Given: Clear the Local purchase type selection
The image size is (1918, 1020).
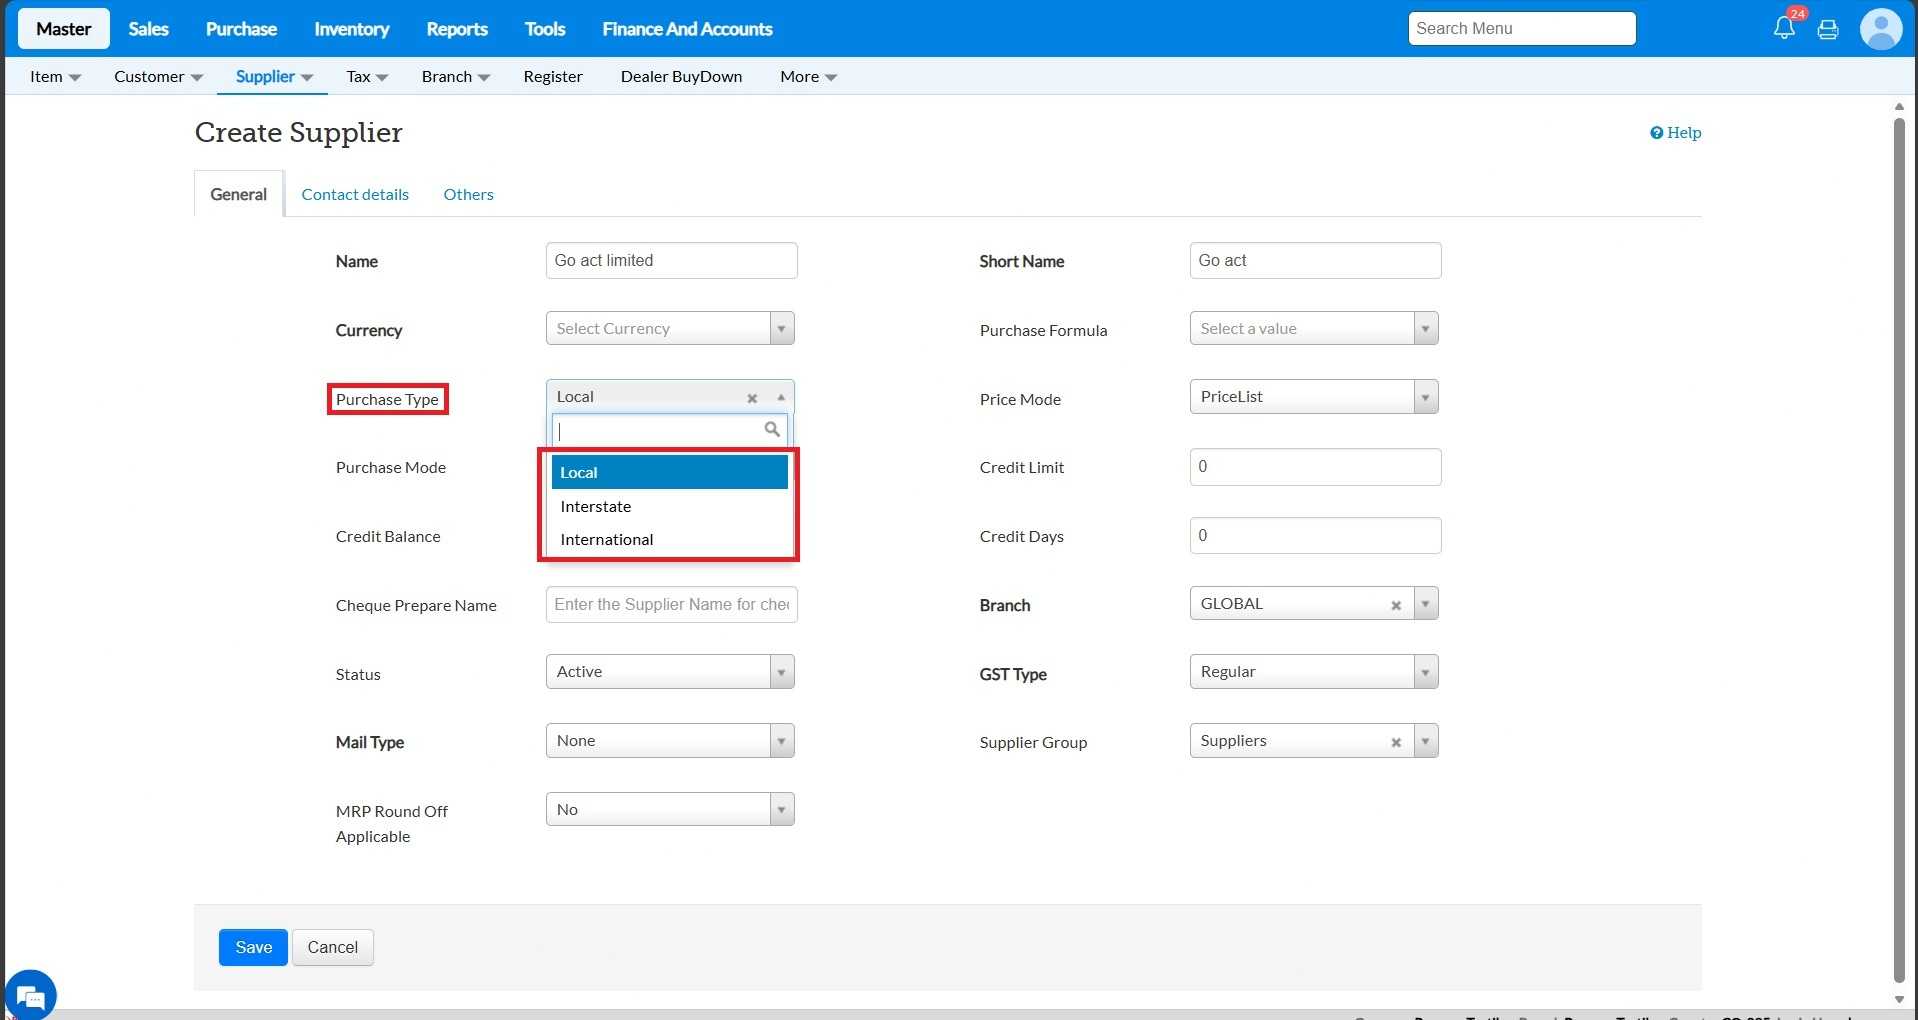Looking at the screenshot, I should [752, 398].
